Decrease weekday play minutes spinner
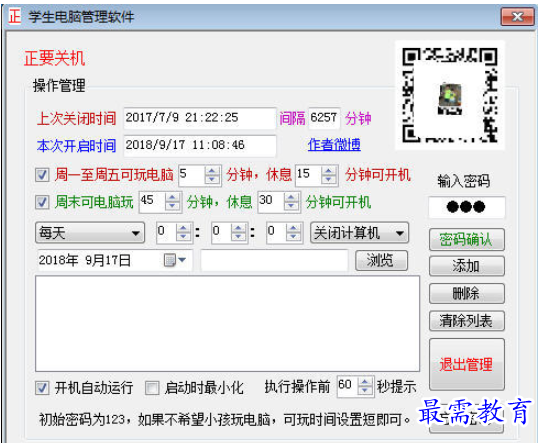Screen dimensions: 540x443 pos(212,179)
